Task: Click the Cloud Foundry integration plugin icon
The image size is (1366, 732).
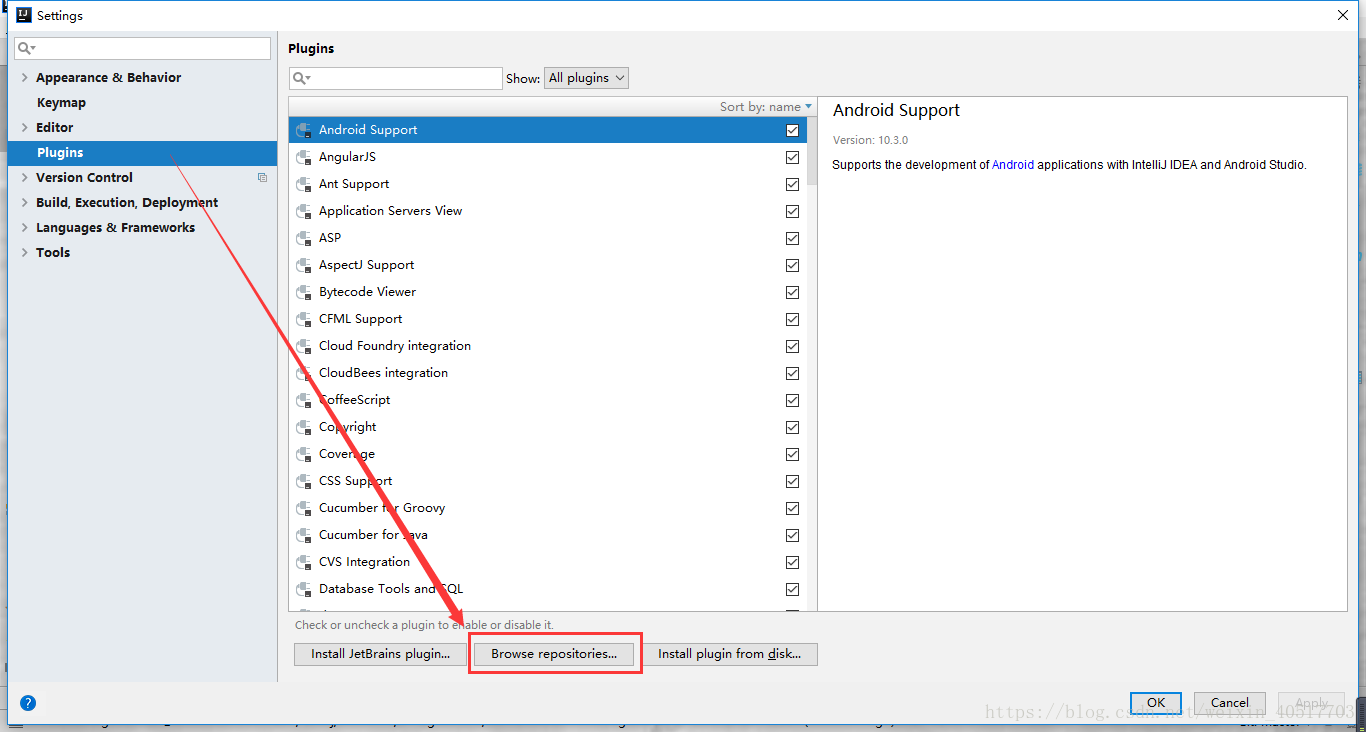Action: 304,346
